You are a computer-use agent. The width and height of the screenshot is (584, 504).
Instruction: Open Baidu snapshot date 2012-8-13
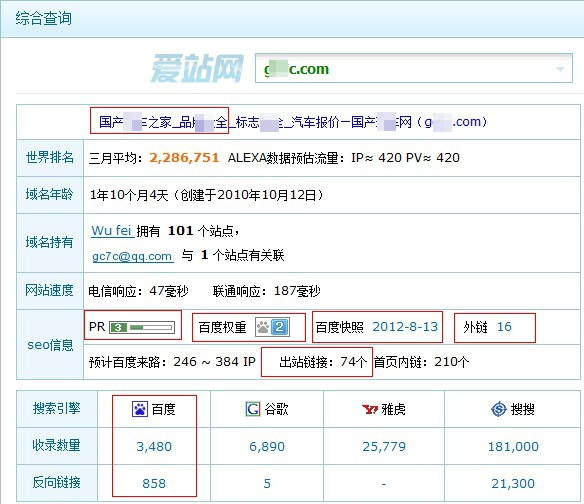click(x=405, y=327)
